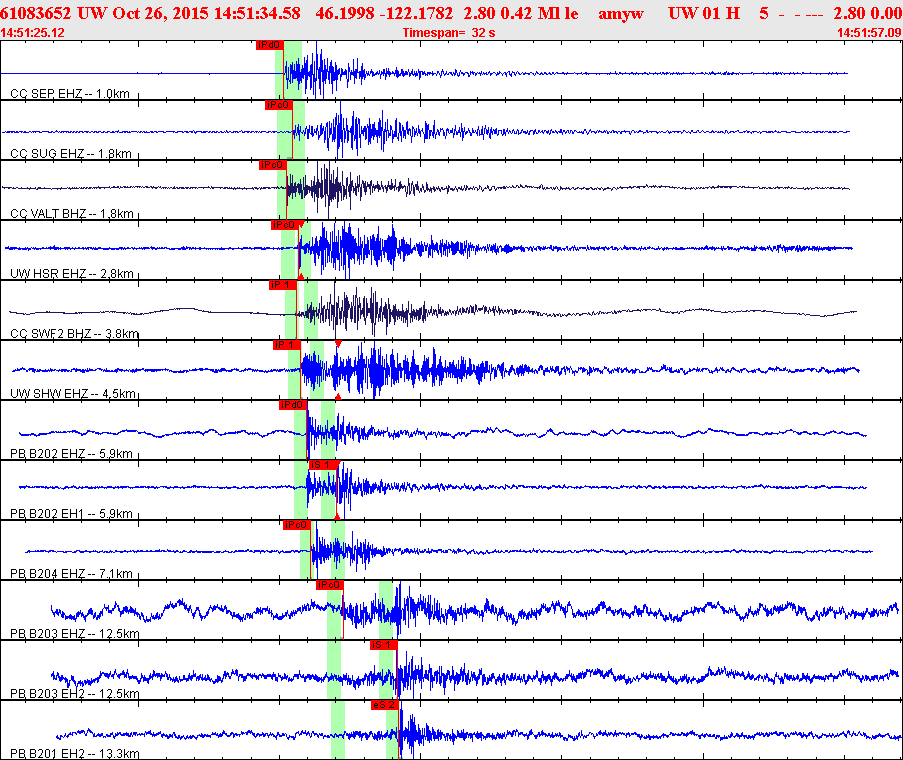This screenshot has width=903, height=760.
Task: Select the iPc0 pick flag on PB B203 EHZ trace
Action: [x=329, y=584]
